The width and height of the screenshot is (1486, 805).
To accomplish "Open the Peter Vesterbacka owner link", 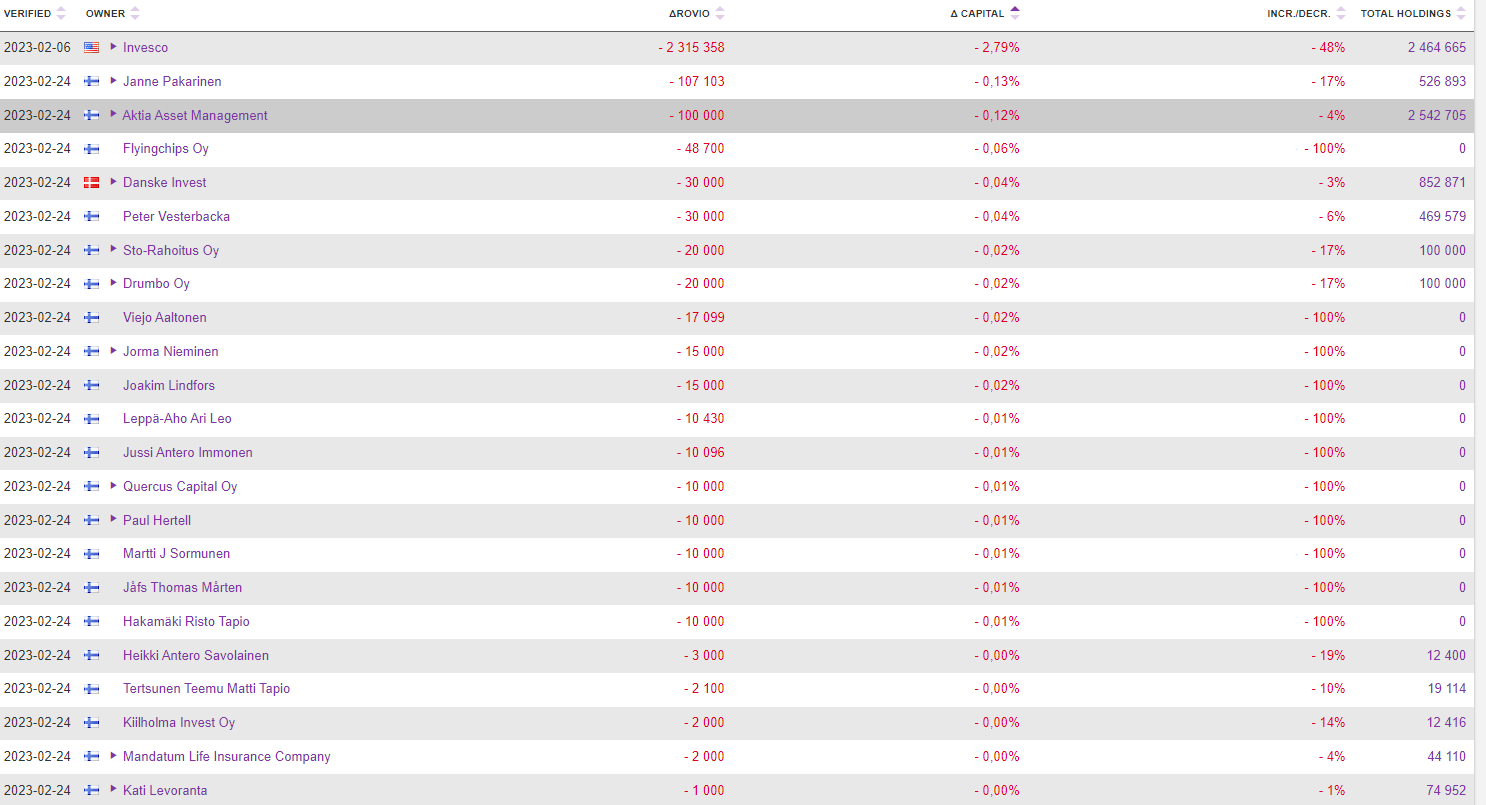I will pyautogui.click(x=176, y=217).
